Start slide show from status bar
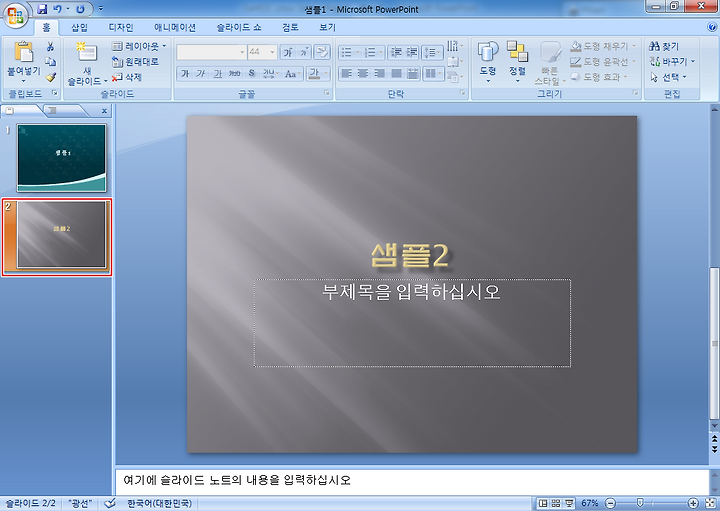Screen dimensions: 720x511 tap(570, 503)
